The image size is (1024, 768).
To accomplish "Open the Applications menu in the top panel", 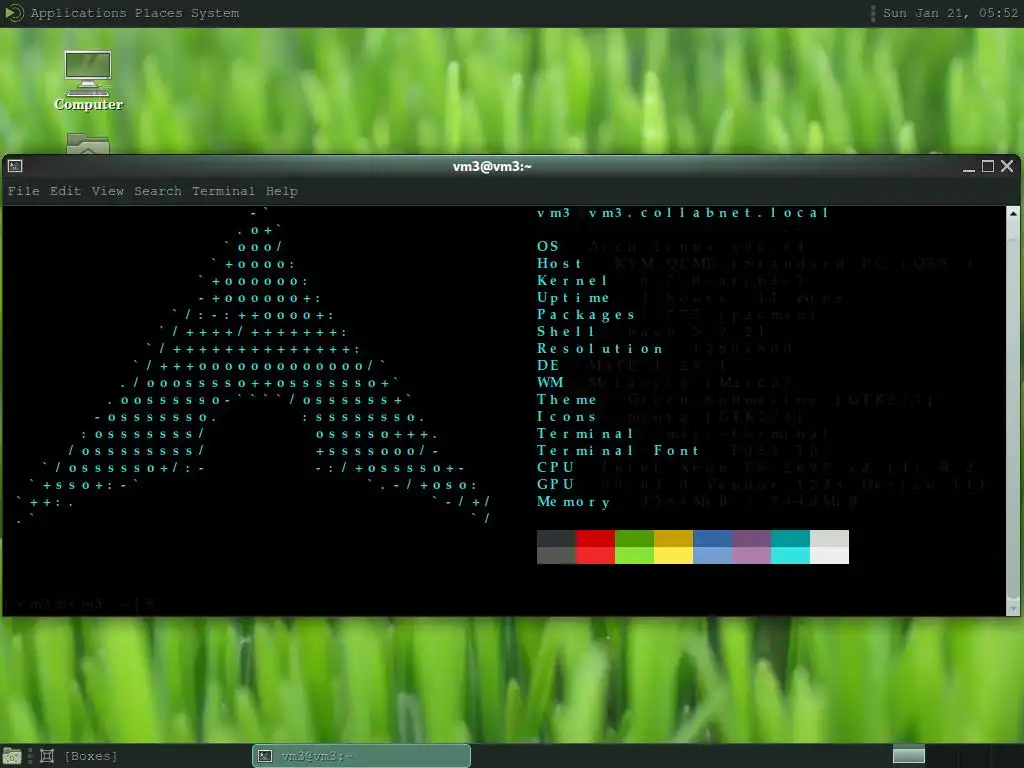I will click(x=78, y=13).
